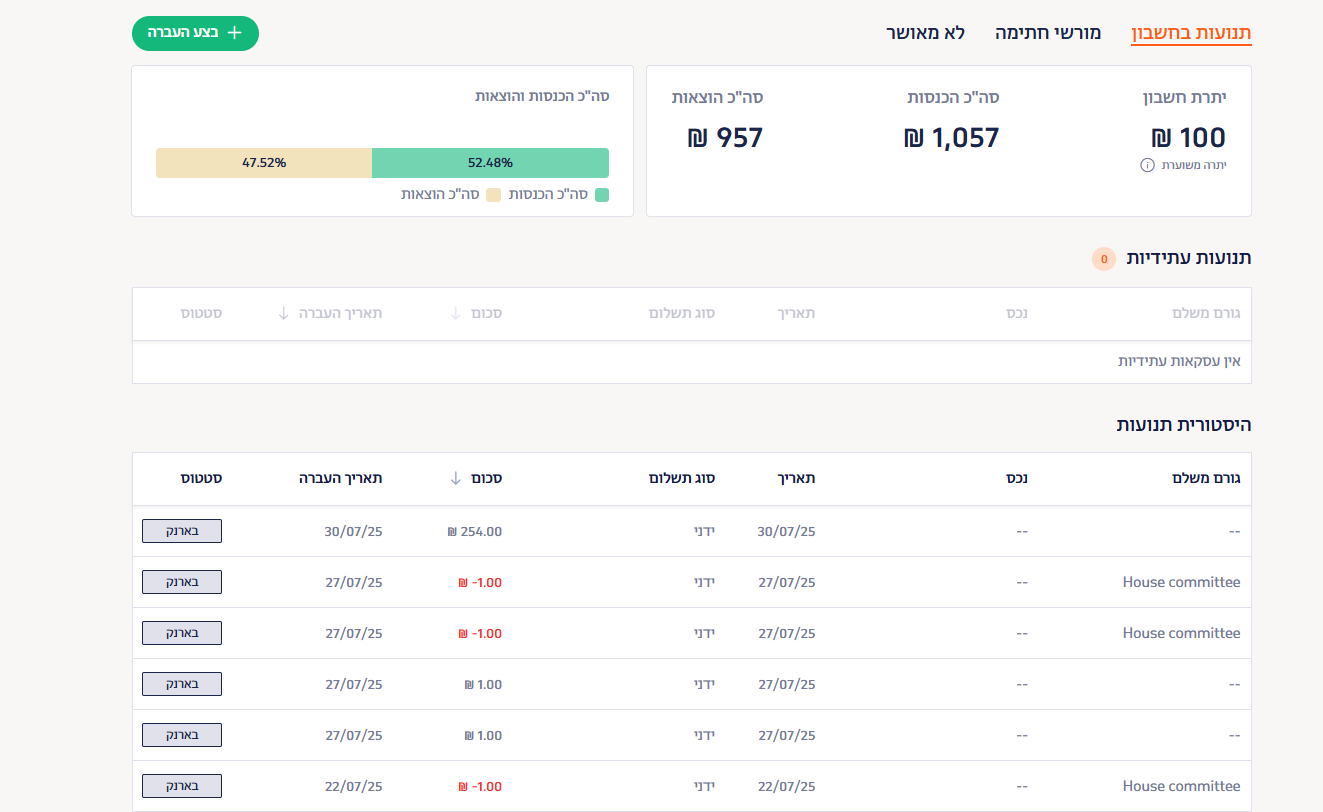Sort transaction history using סכום arrow

tap(456, 478)
